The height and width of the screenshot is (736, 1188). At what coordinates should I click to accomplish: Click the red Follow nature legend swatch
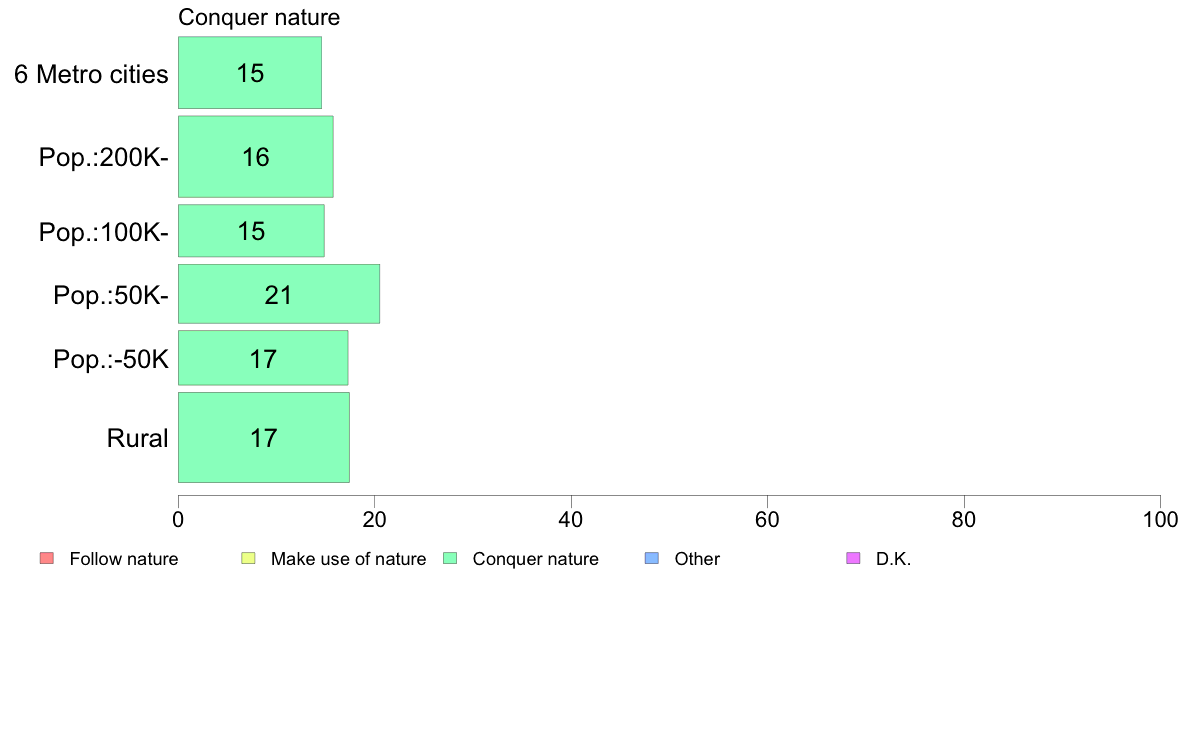[47, 559]
